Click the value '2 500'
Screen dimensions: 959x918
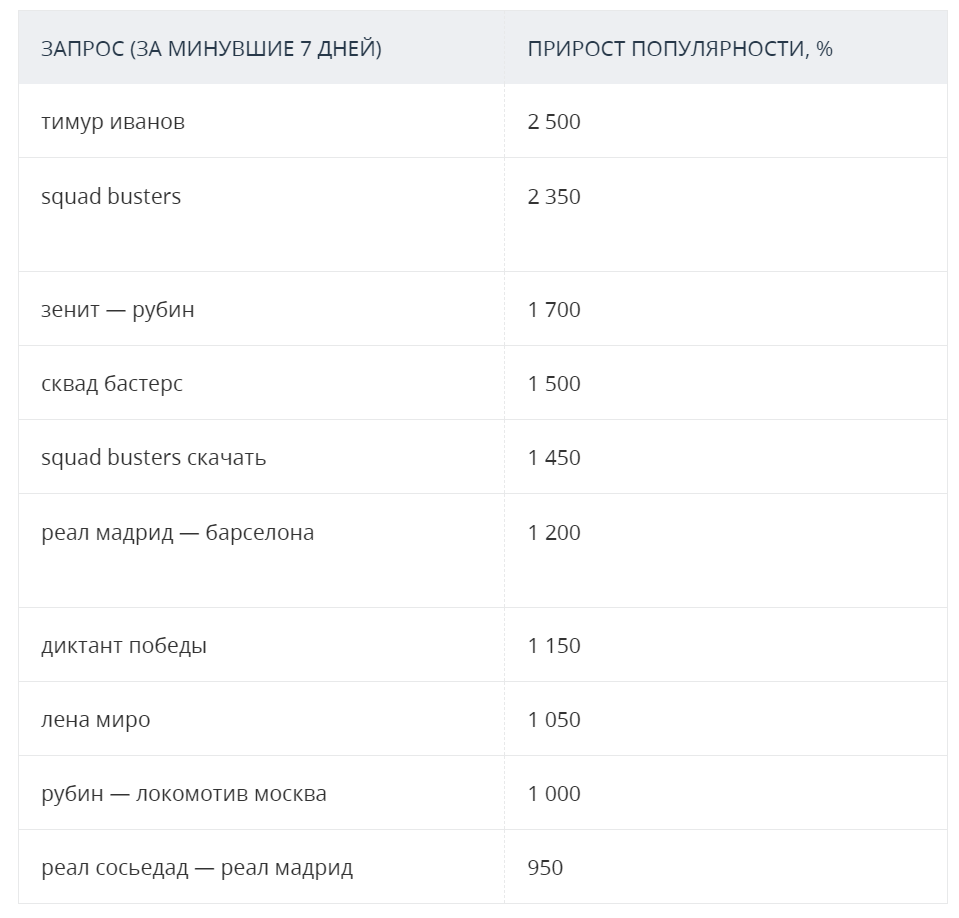click(x=554, y=122)
